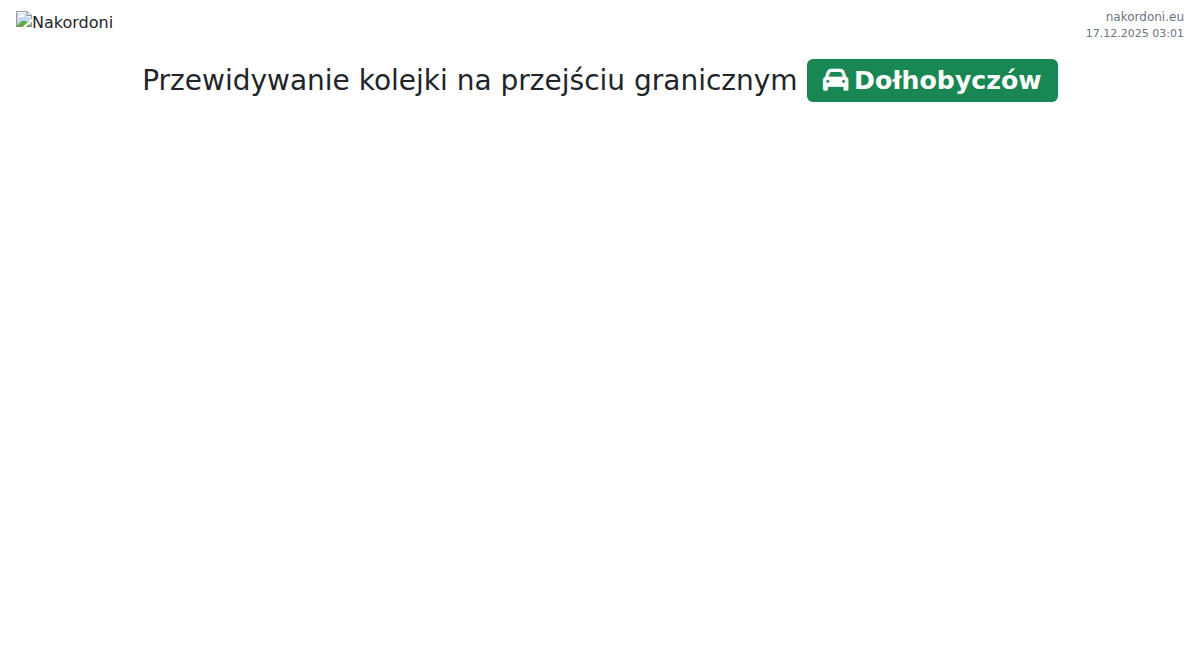The width and height of the screenshot is (1200, 651).
Task: Click the word "granicznym" in the heading
Action: [x=715, y=81]
